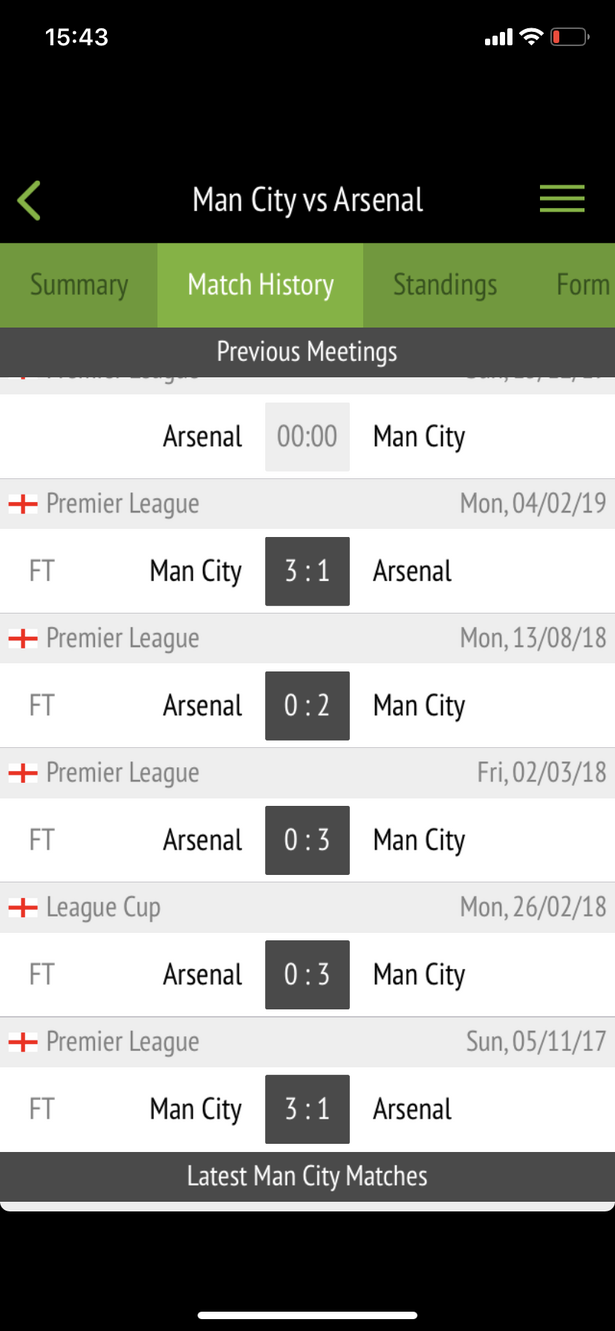
Task: Open the 3:1 score from 05/11/17
Action: tap(307, 1109)
